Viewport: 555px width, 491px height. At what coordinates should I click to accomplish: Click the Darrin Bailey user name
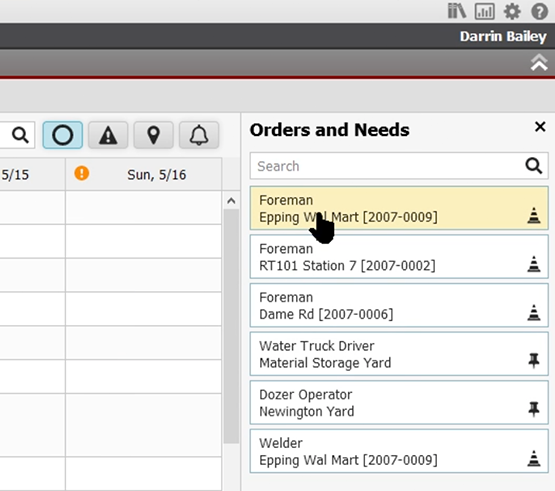pyautogui.click(x=503, y=36)
